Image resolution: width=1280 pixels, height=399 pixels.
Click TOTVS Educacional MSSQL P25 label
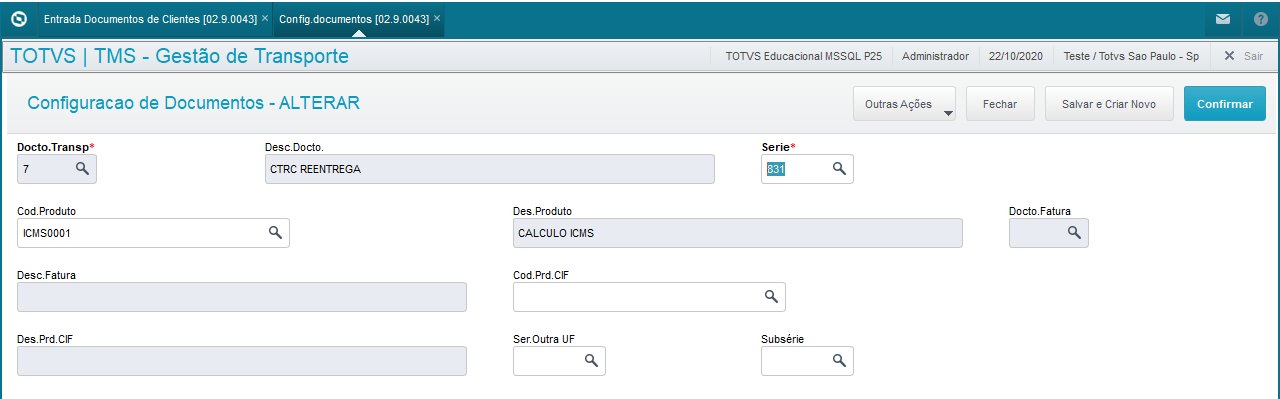803,56
